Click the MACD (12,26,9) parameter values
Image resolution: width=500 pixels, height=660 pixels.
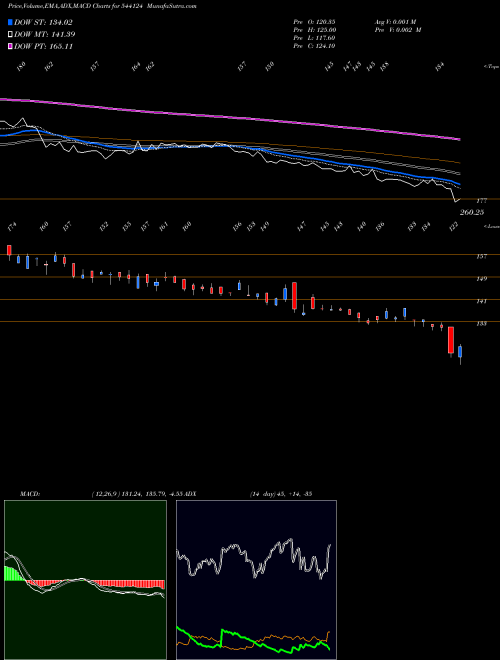pyautogui.click(x=139, y=494)
